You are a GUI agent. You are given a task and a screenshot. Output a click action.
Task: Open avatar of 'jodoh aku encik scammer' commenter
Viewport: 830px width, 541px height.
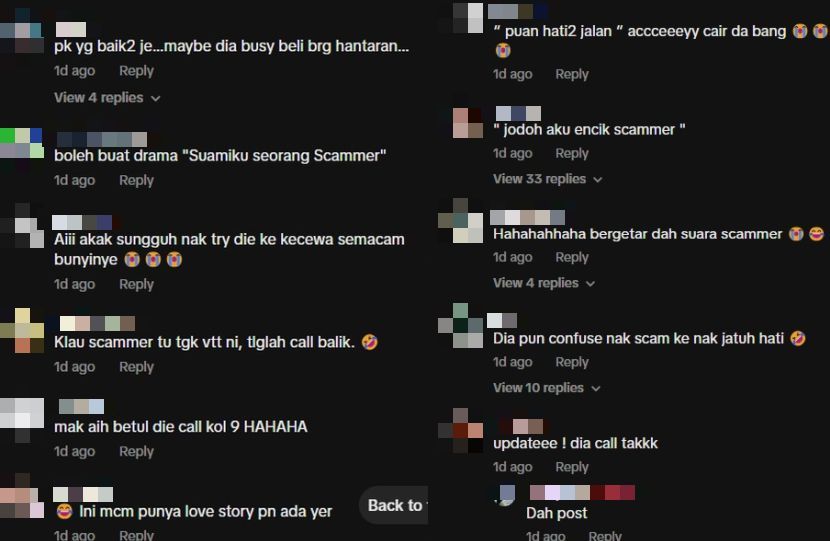coord(468,123)
